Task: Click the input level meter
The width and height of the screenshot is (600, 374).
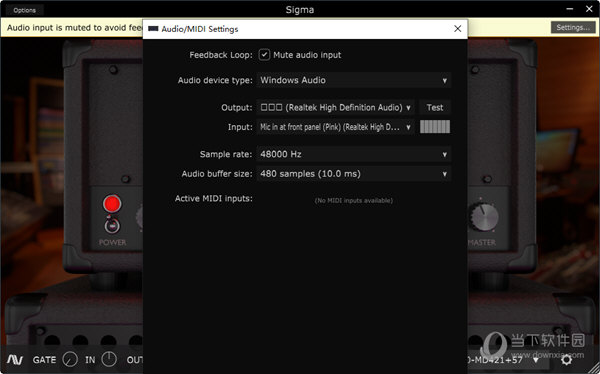Action: (x=435, y=127)
